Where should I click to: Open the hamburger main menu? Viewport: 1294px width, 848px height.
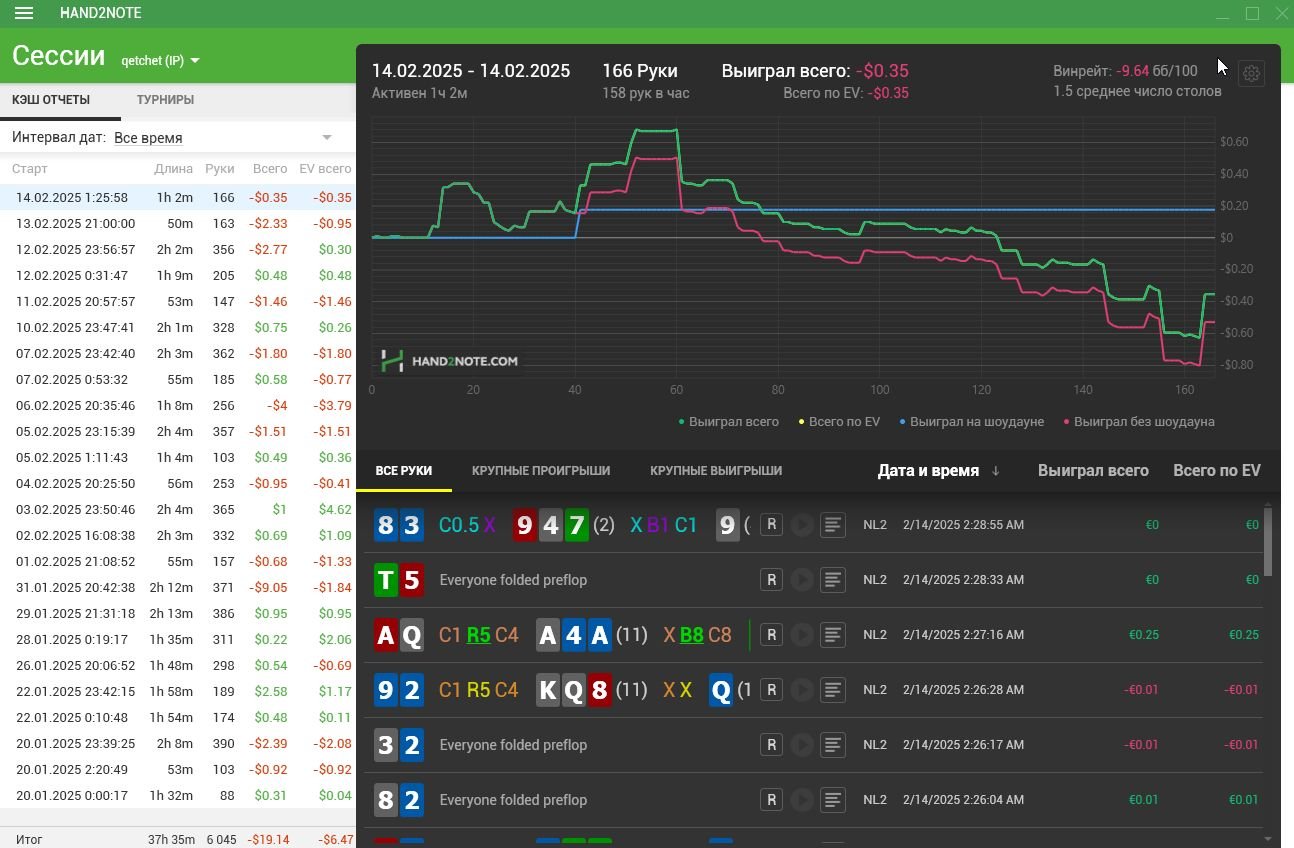(24, 13)
